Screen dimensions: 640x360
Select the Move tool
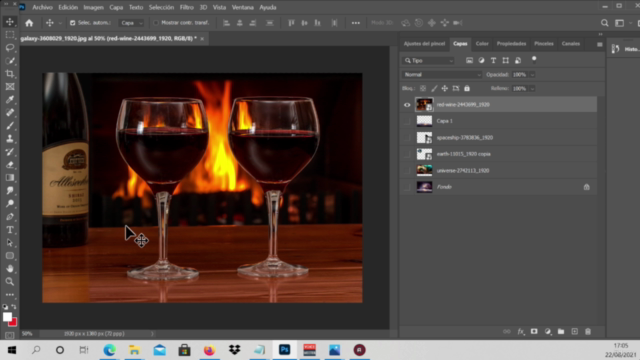pyautogui.click(x=10, y=22)
